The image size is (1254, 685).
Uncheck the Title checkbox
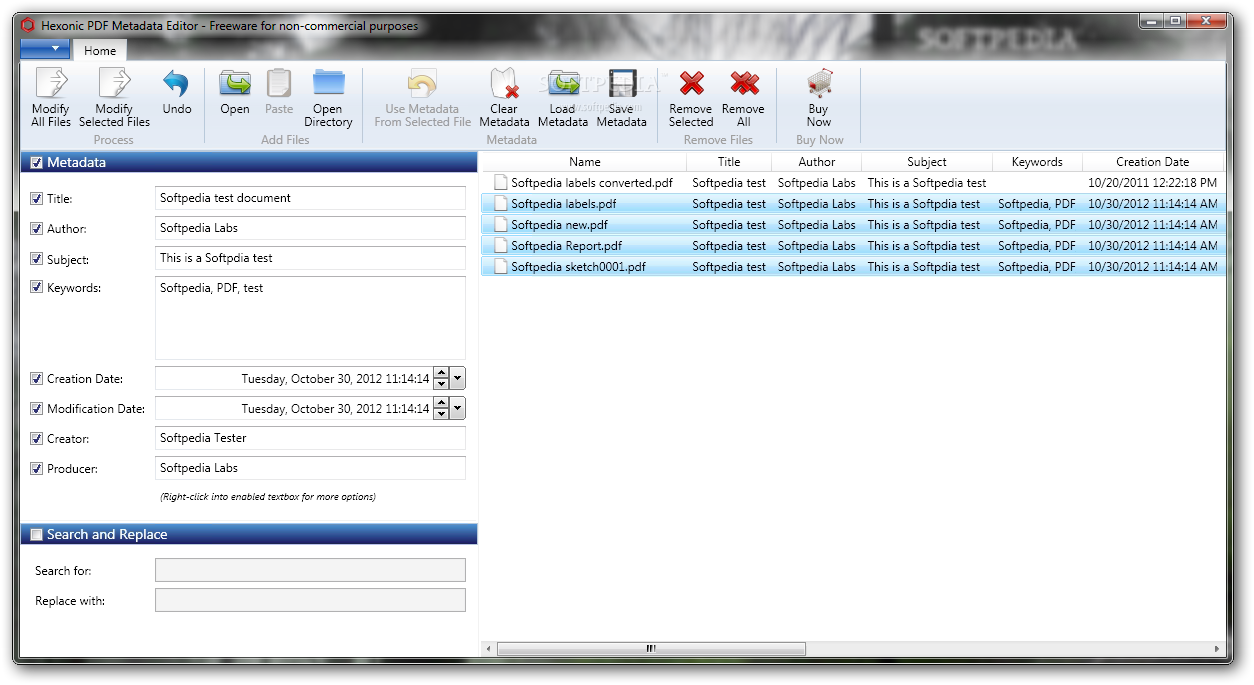point(37,199)
